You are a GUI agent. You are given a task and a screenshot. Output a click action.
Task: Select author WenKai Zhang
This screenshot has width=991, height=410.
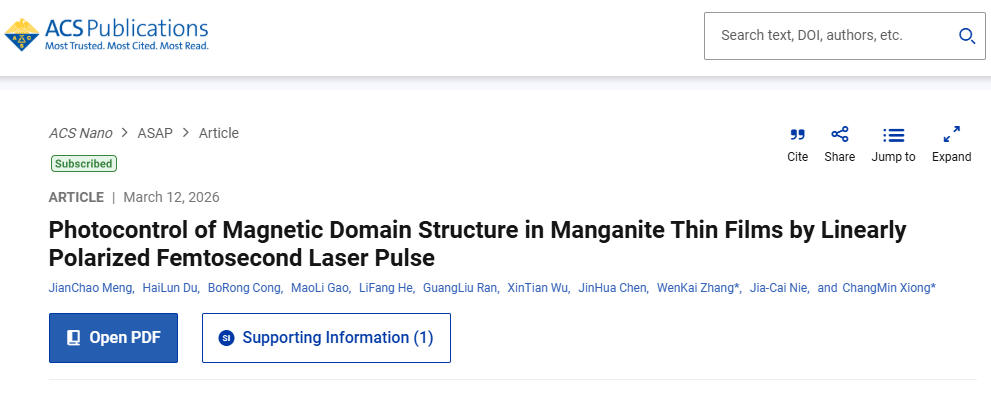pyautogui.click(x=696, y=288)
